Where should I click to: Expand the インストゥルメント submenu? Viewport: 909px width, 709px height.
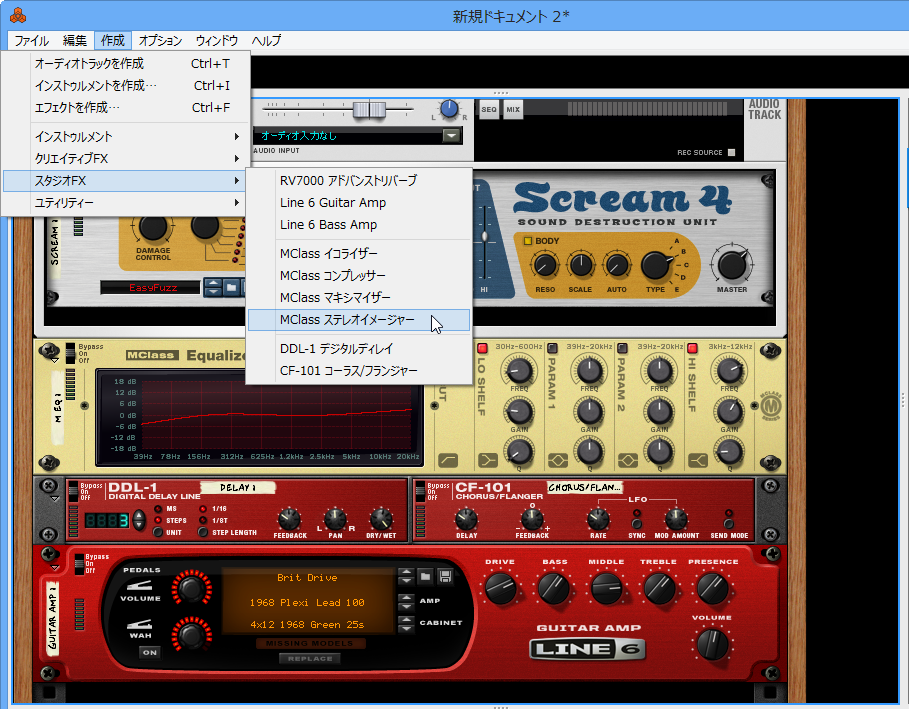pyautogui.click(x=126, y=137)
